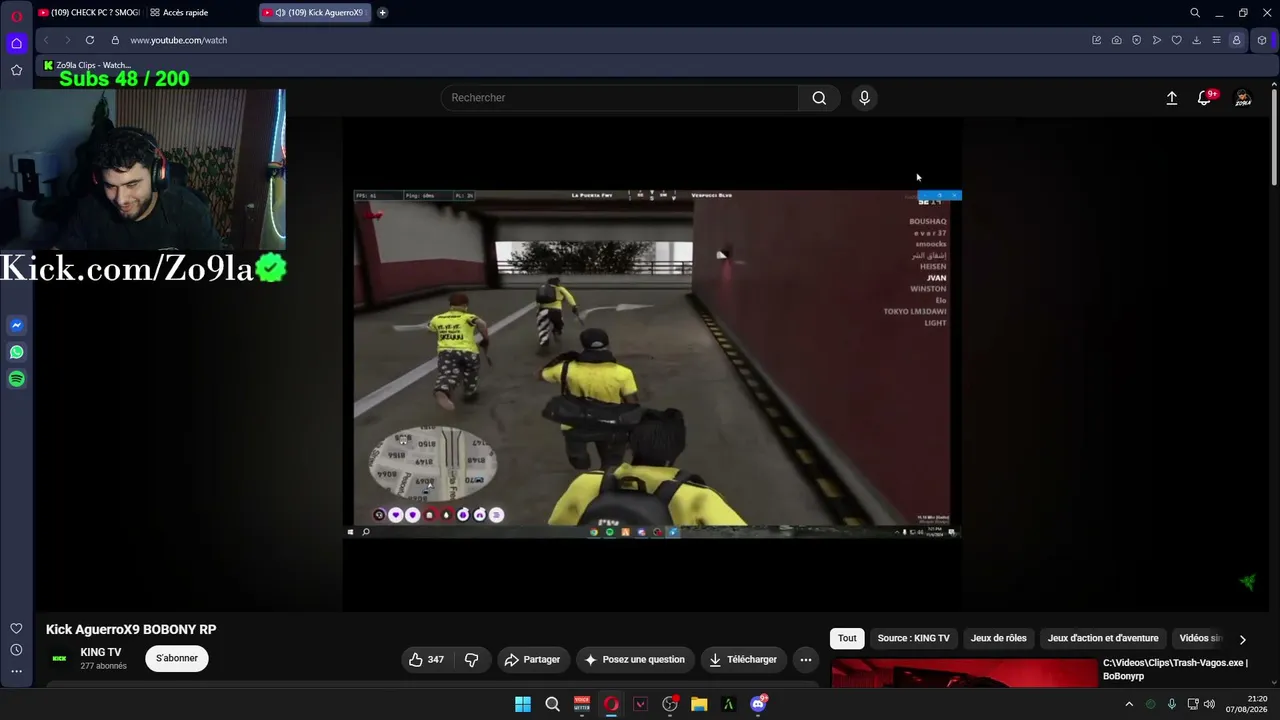Click the video player to pause

(652, 364)
